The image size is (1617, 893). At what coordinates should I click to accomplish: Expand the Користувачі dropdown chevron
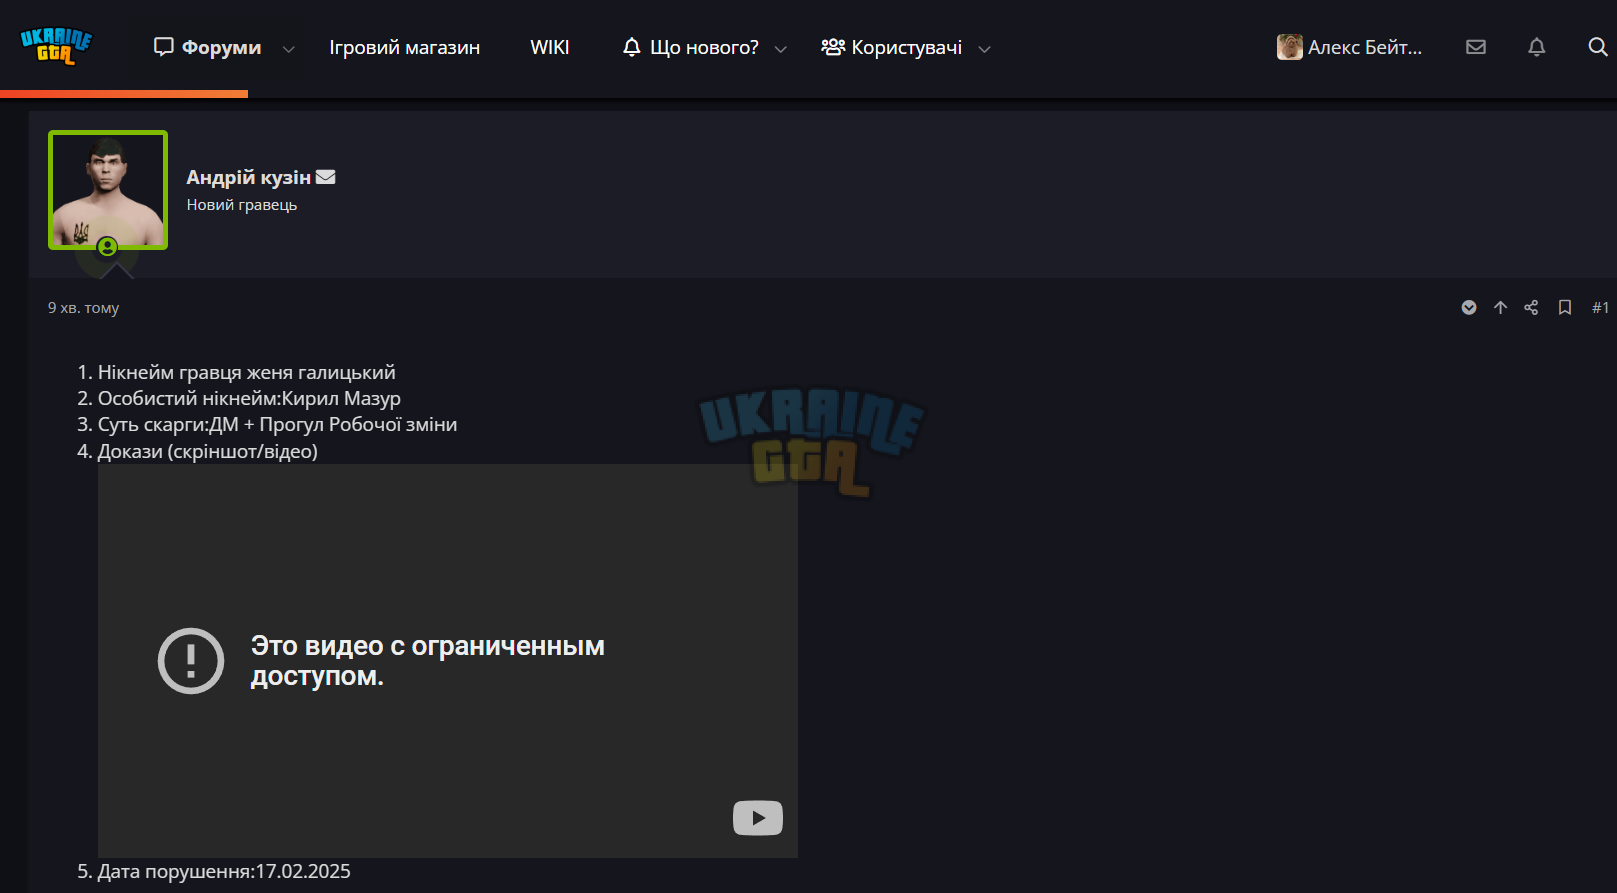coord(984,48)
